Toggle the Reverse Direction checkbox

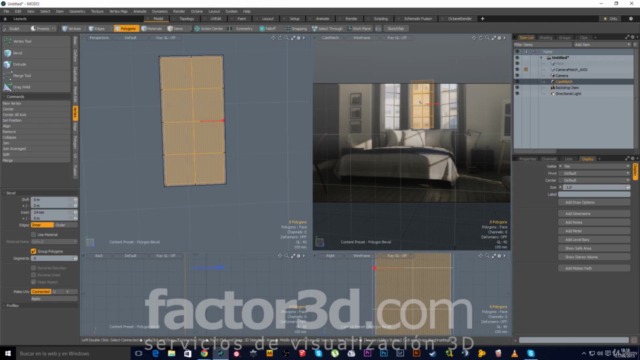33,268
